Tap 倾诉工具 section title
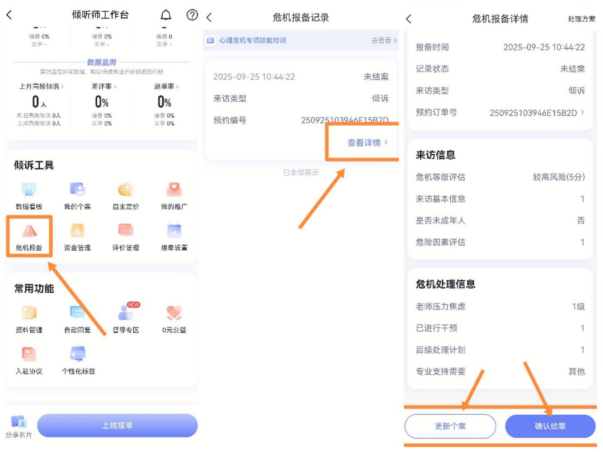This screenshot has height=452, width=603. pyautogui.click(x=34, y=165)
